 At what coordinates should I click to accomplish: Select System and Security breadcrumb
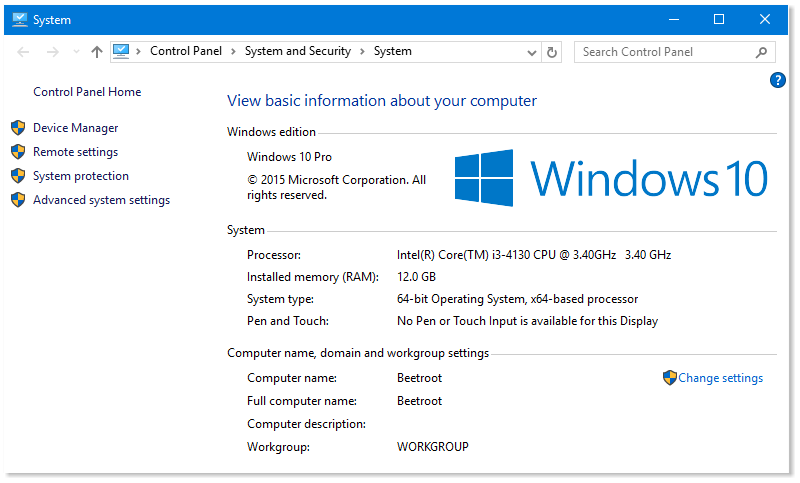tap(298, 52)
